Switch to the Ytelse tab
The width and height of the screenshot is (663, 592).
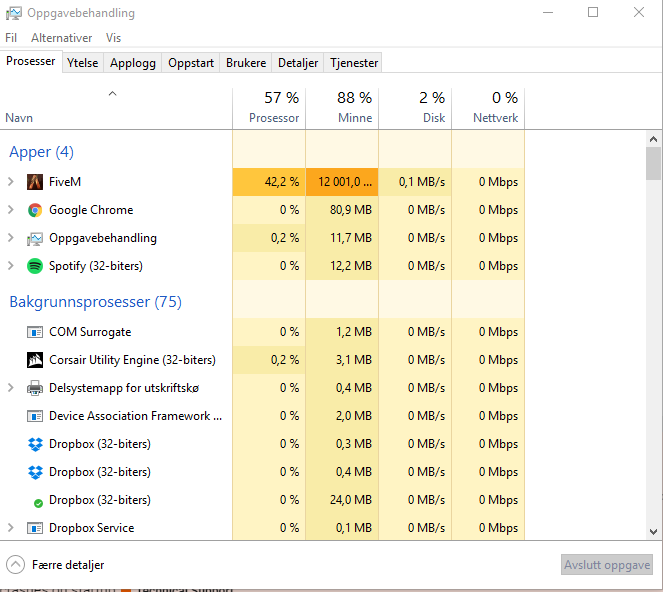coord(82,63)
